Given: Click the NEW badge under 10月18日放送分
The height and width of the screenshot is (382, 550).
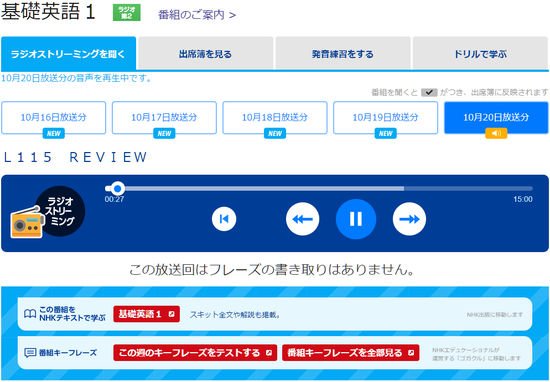Looking at the screenshot, I should (275, 133).
